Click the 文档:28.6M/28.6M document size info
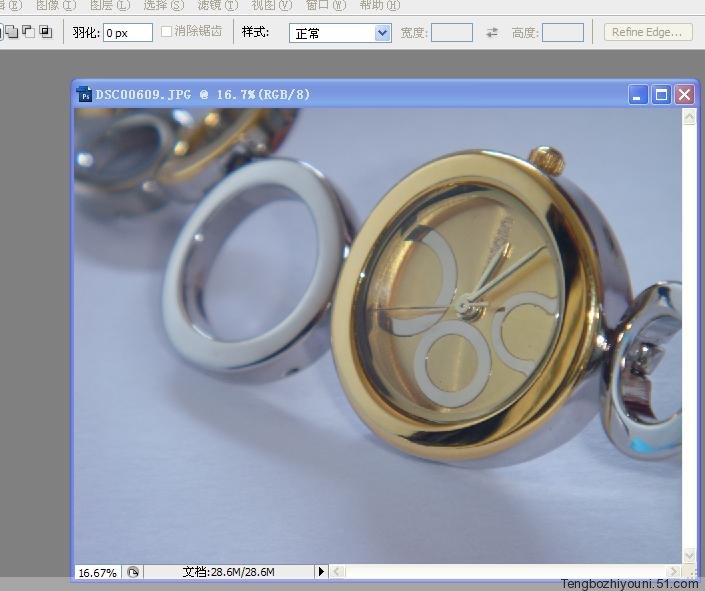 228,572
